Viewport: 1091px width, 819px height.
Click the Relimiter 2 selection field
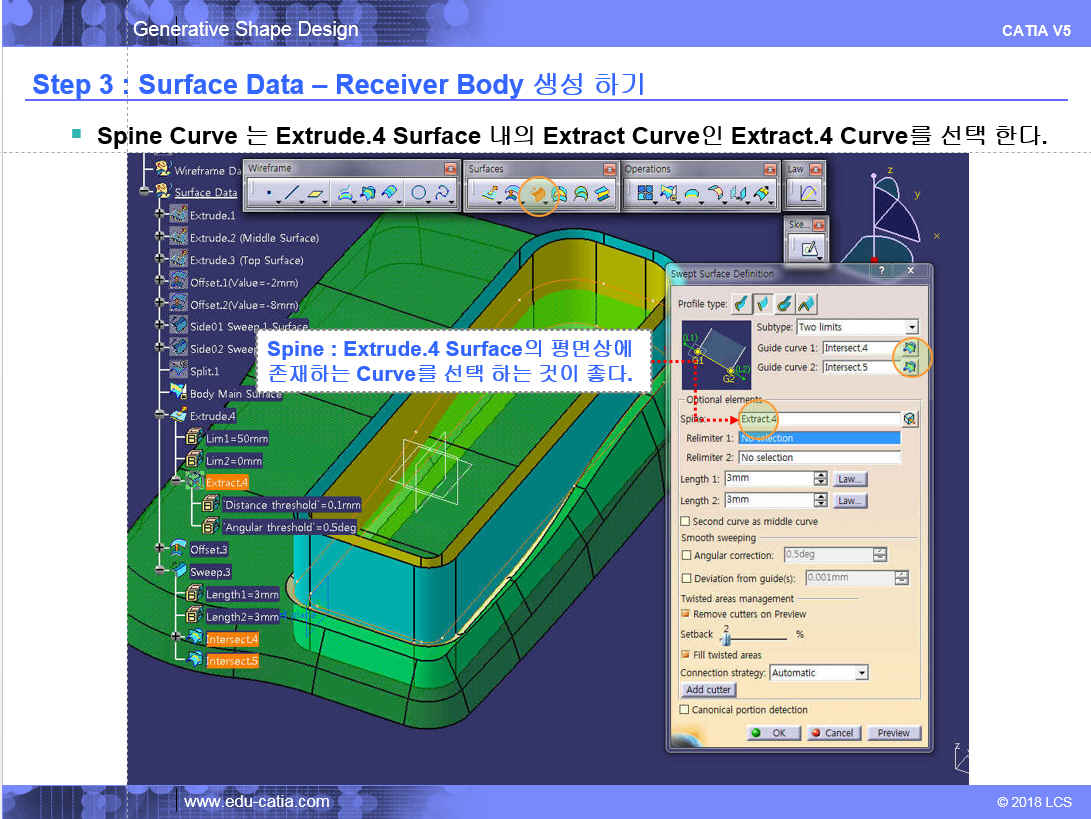click(818, 457)
